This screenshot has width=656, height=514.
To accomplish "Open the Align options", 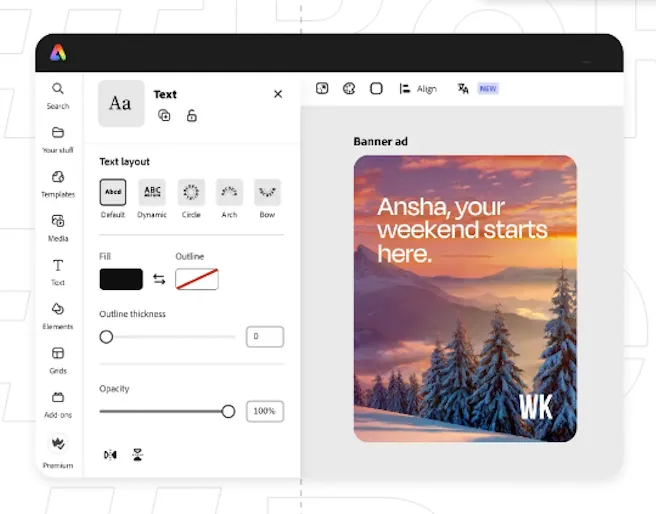I will 418,89.
